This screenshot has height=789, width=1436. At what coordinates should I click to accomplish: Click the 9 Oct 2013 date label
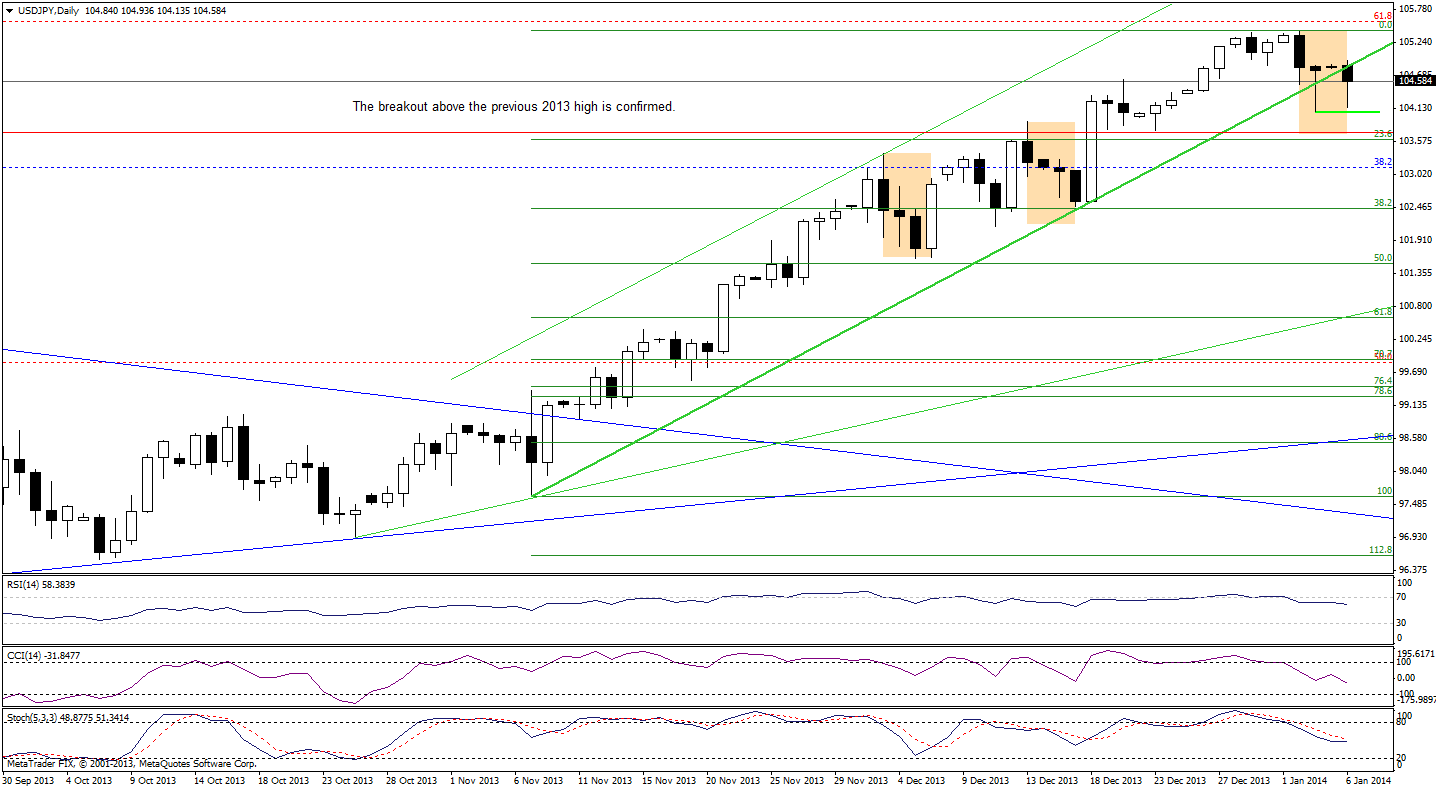point(154,780)
